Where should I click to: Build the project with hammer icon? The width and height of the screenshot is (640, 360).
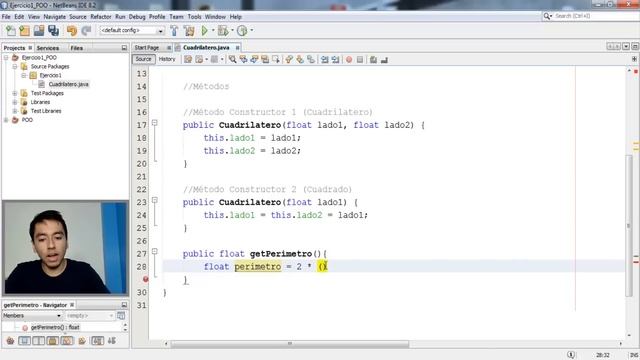click(x=174, y=31)
